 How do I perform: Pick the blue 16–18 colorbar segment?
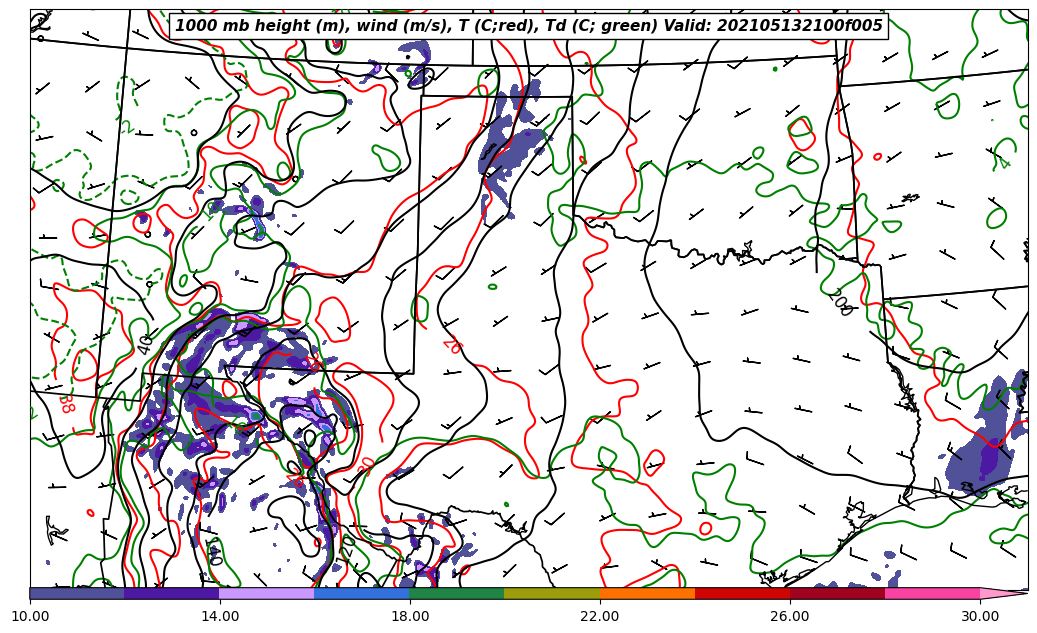click(x=362, y=593)
